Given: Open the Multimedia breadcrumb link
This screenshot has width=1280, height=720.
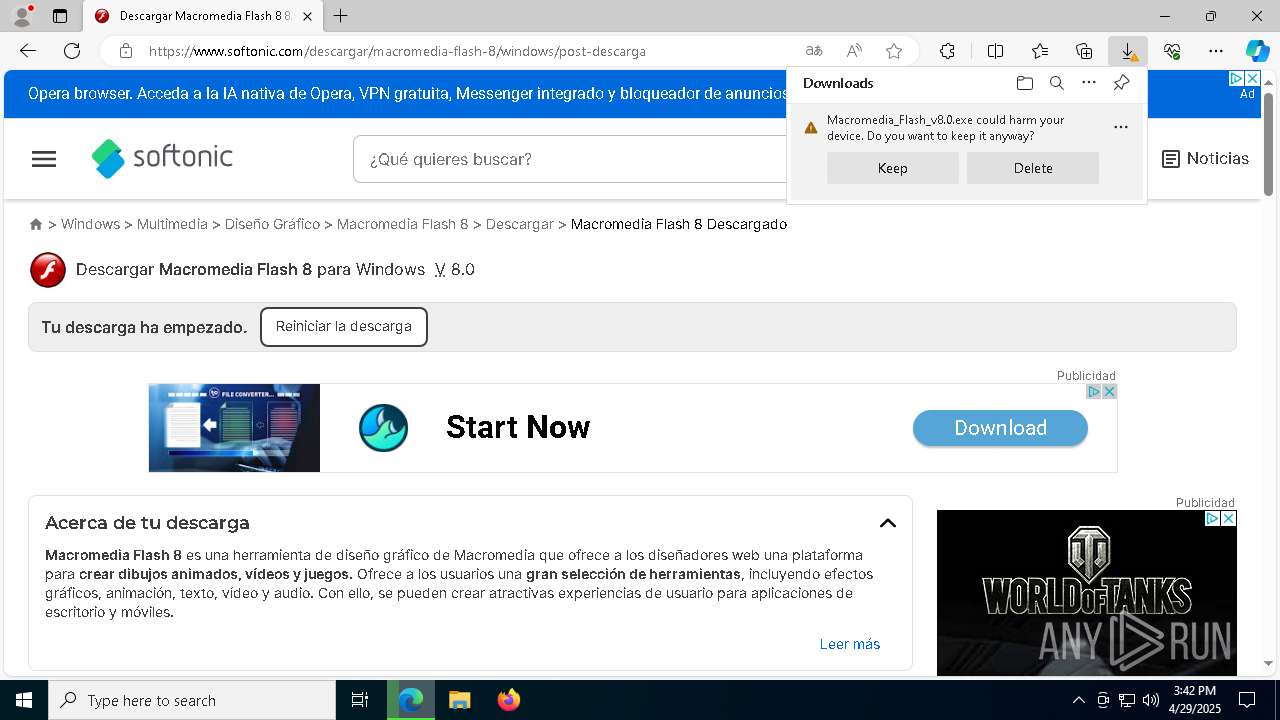Looking at the screenshot, I should coord(172,224).
